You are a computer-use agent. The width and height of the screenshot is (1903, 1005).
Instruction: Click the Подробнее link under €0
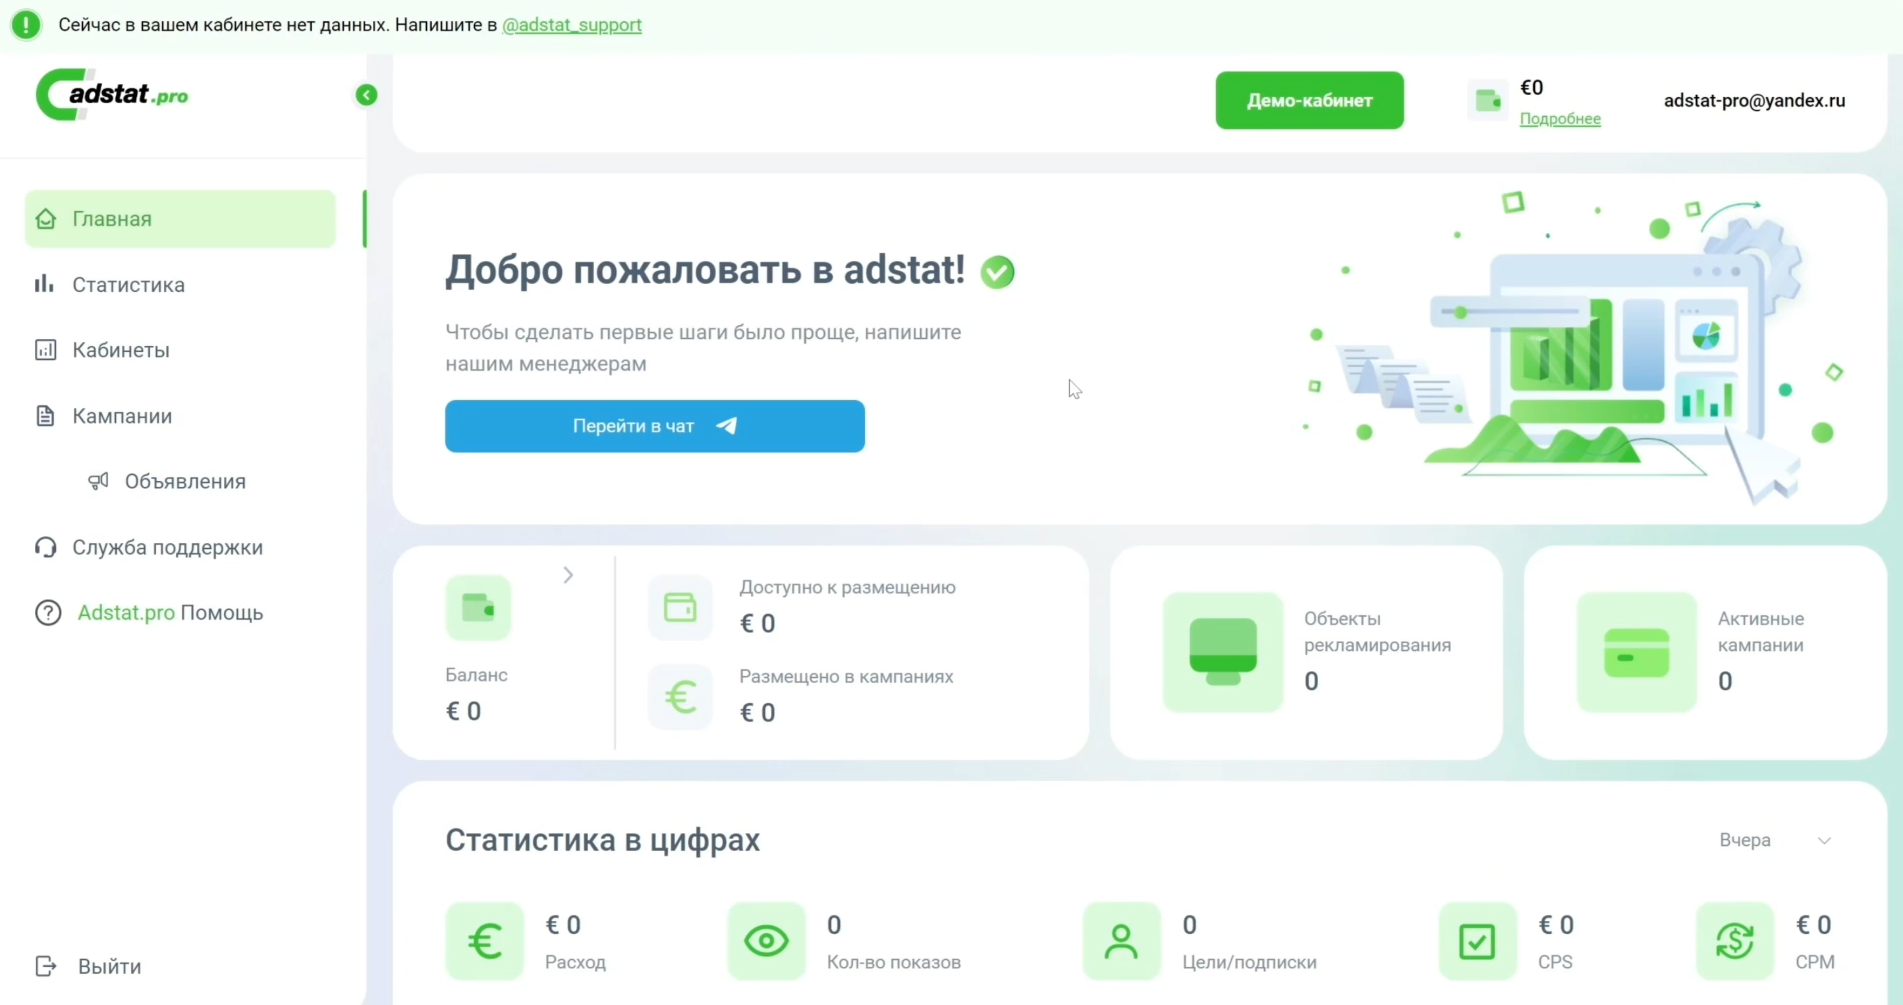(1560, 119)
